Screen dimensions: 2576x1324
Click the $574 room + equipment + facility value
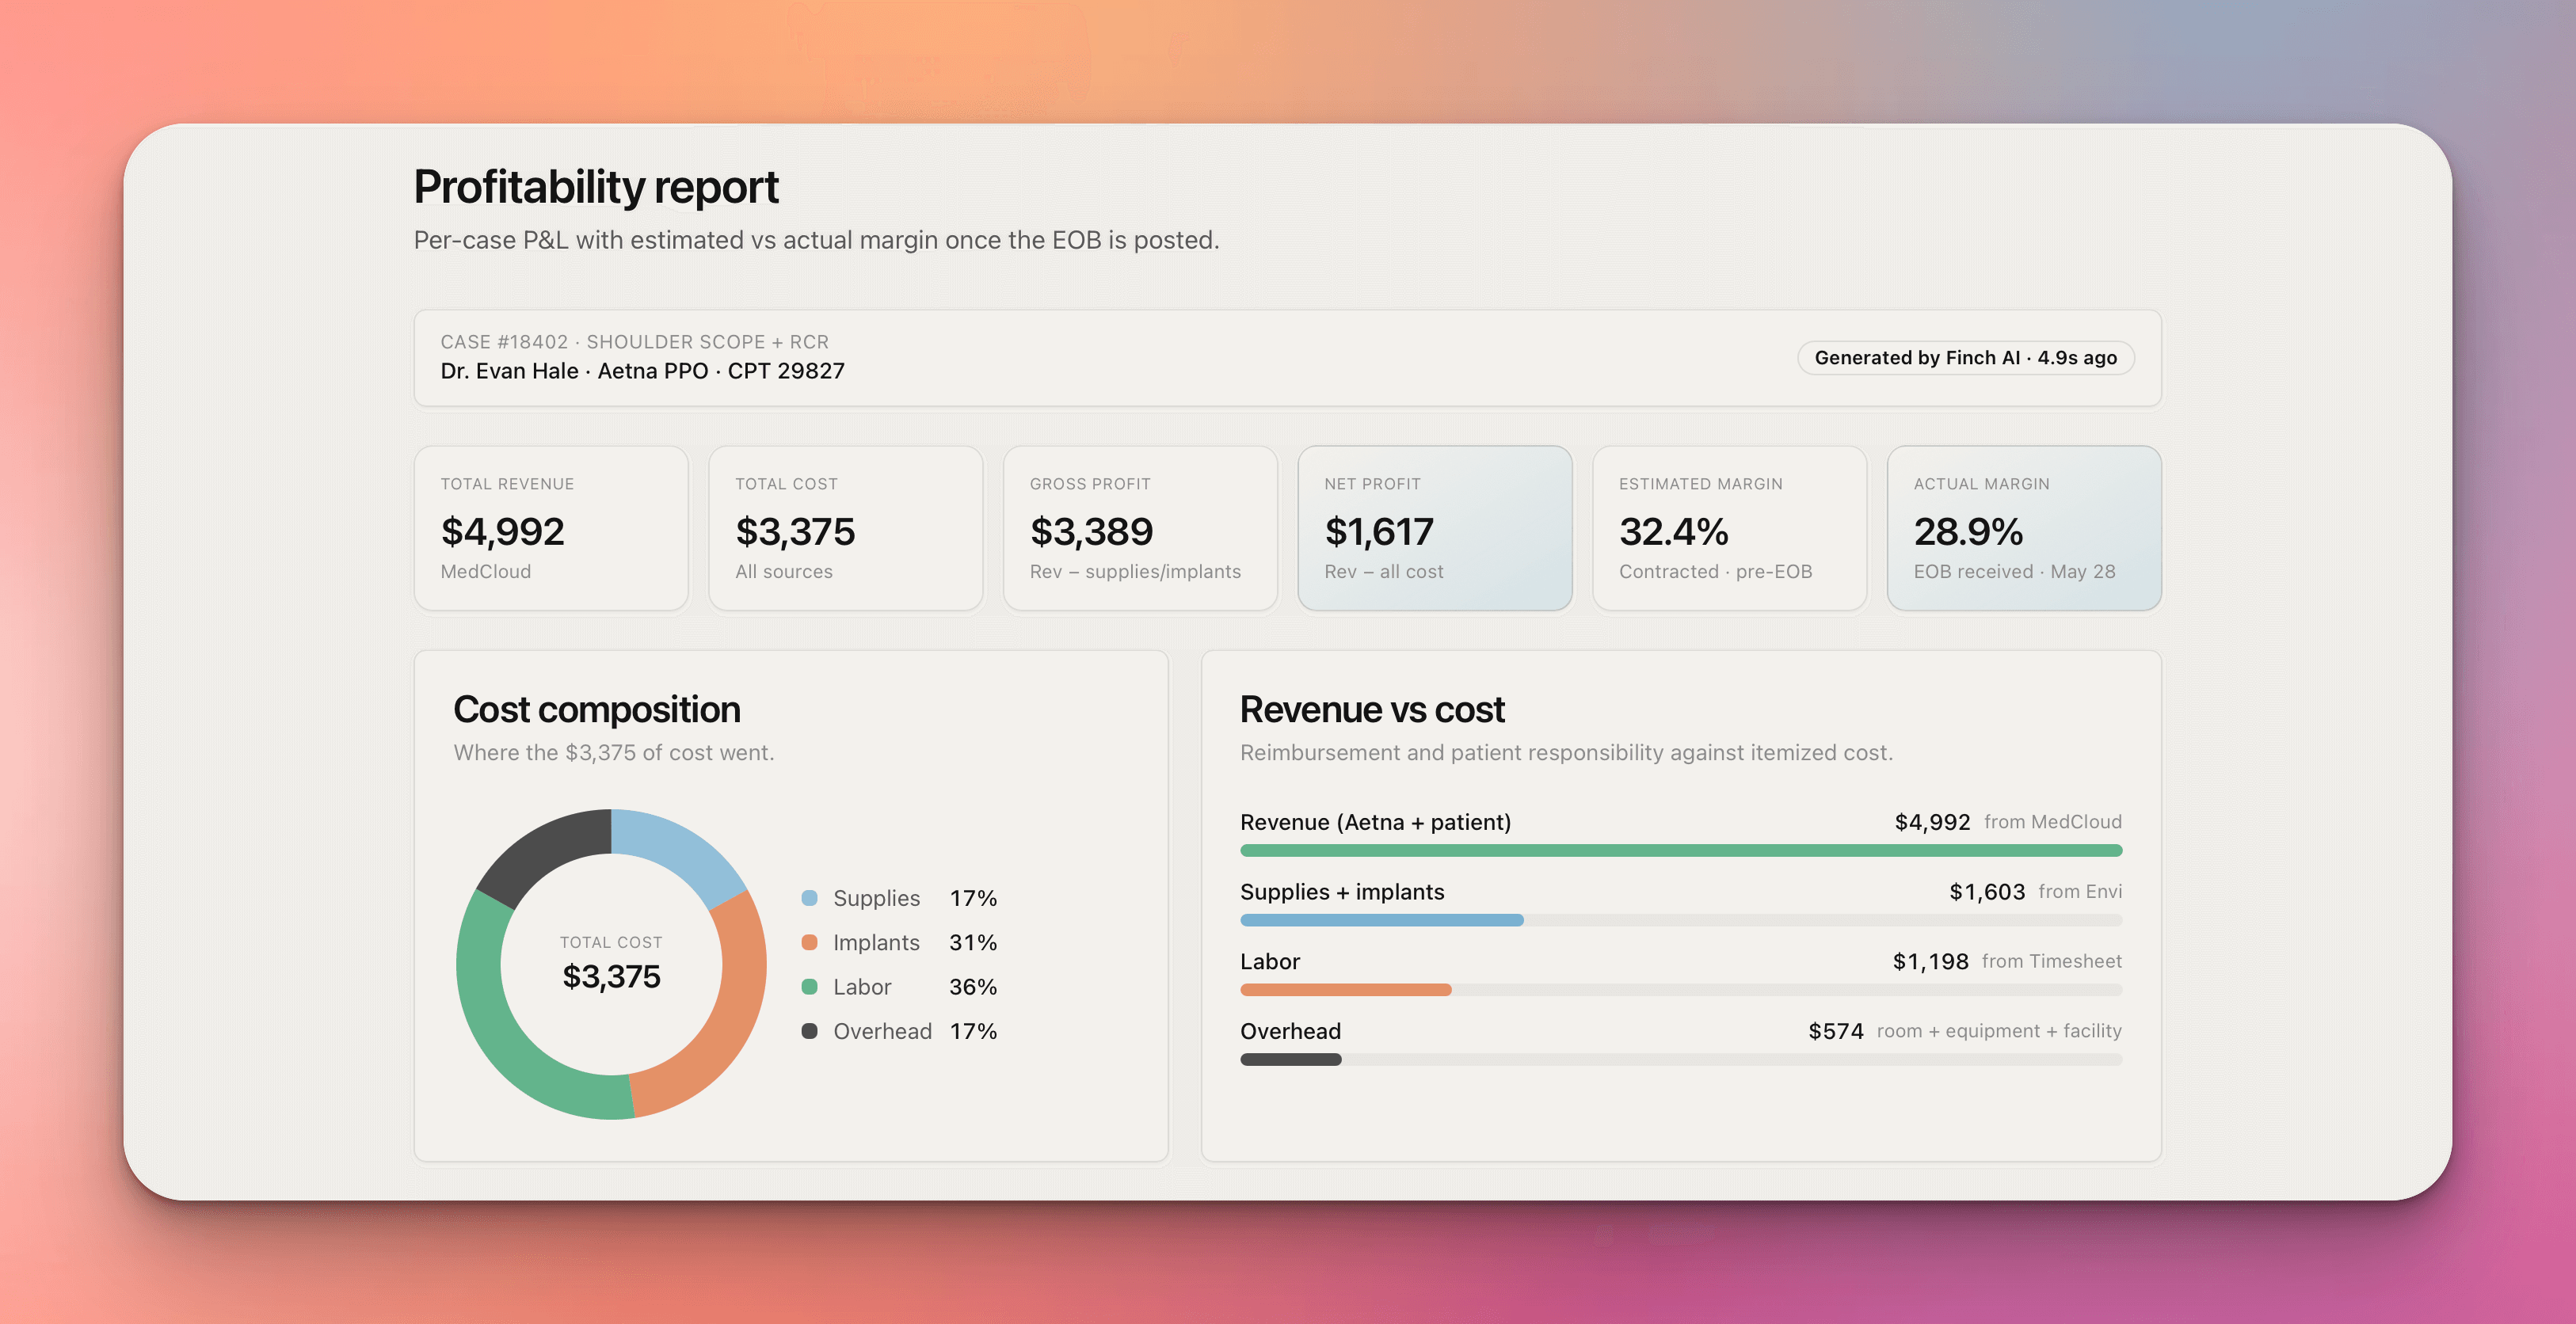pyautogui.click(x=1965, y=1031)
